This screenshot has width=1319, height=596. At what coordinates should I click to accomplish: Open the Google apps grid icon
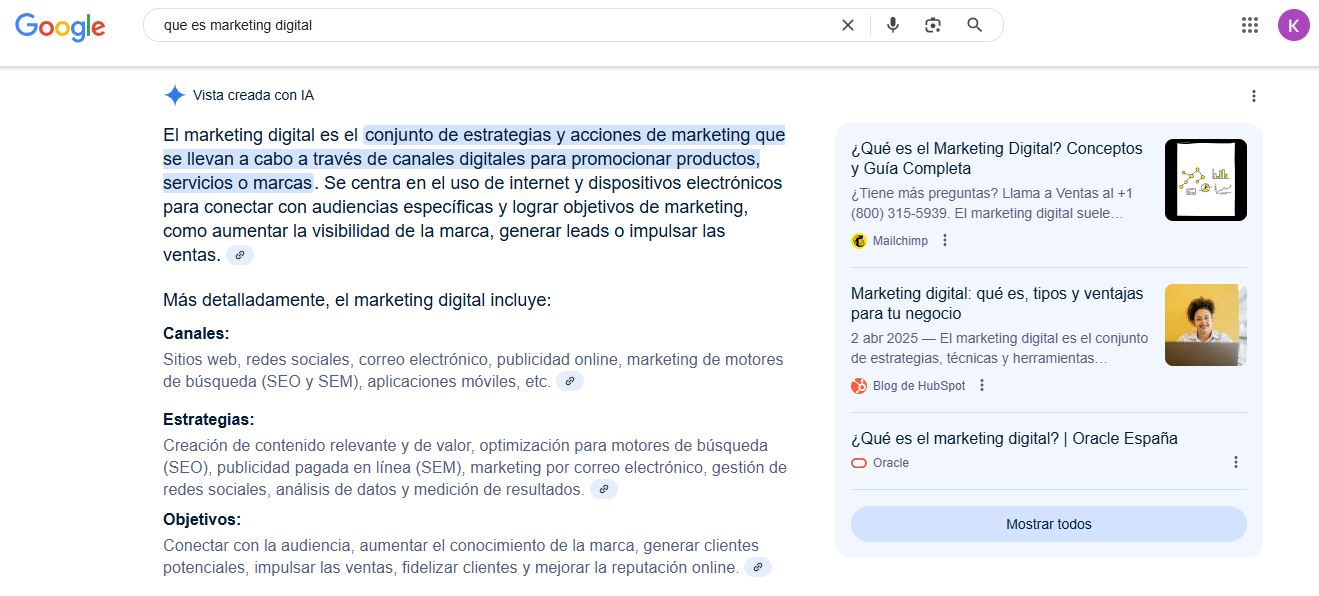pyautogui.click(x=1249, y=25)
